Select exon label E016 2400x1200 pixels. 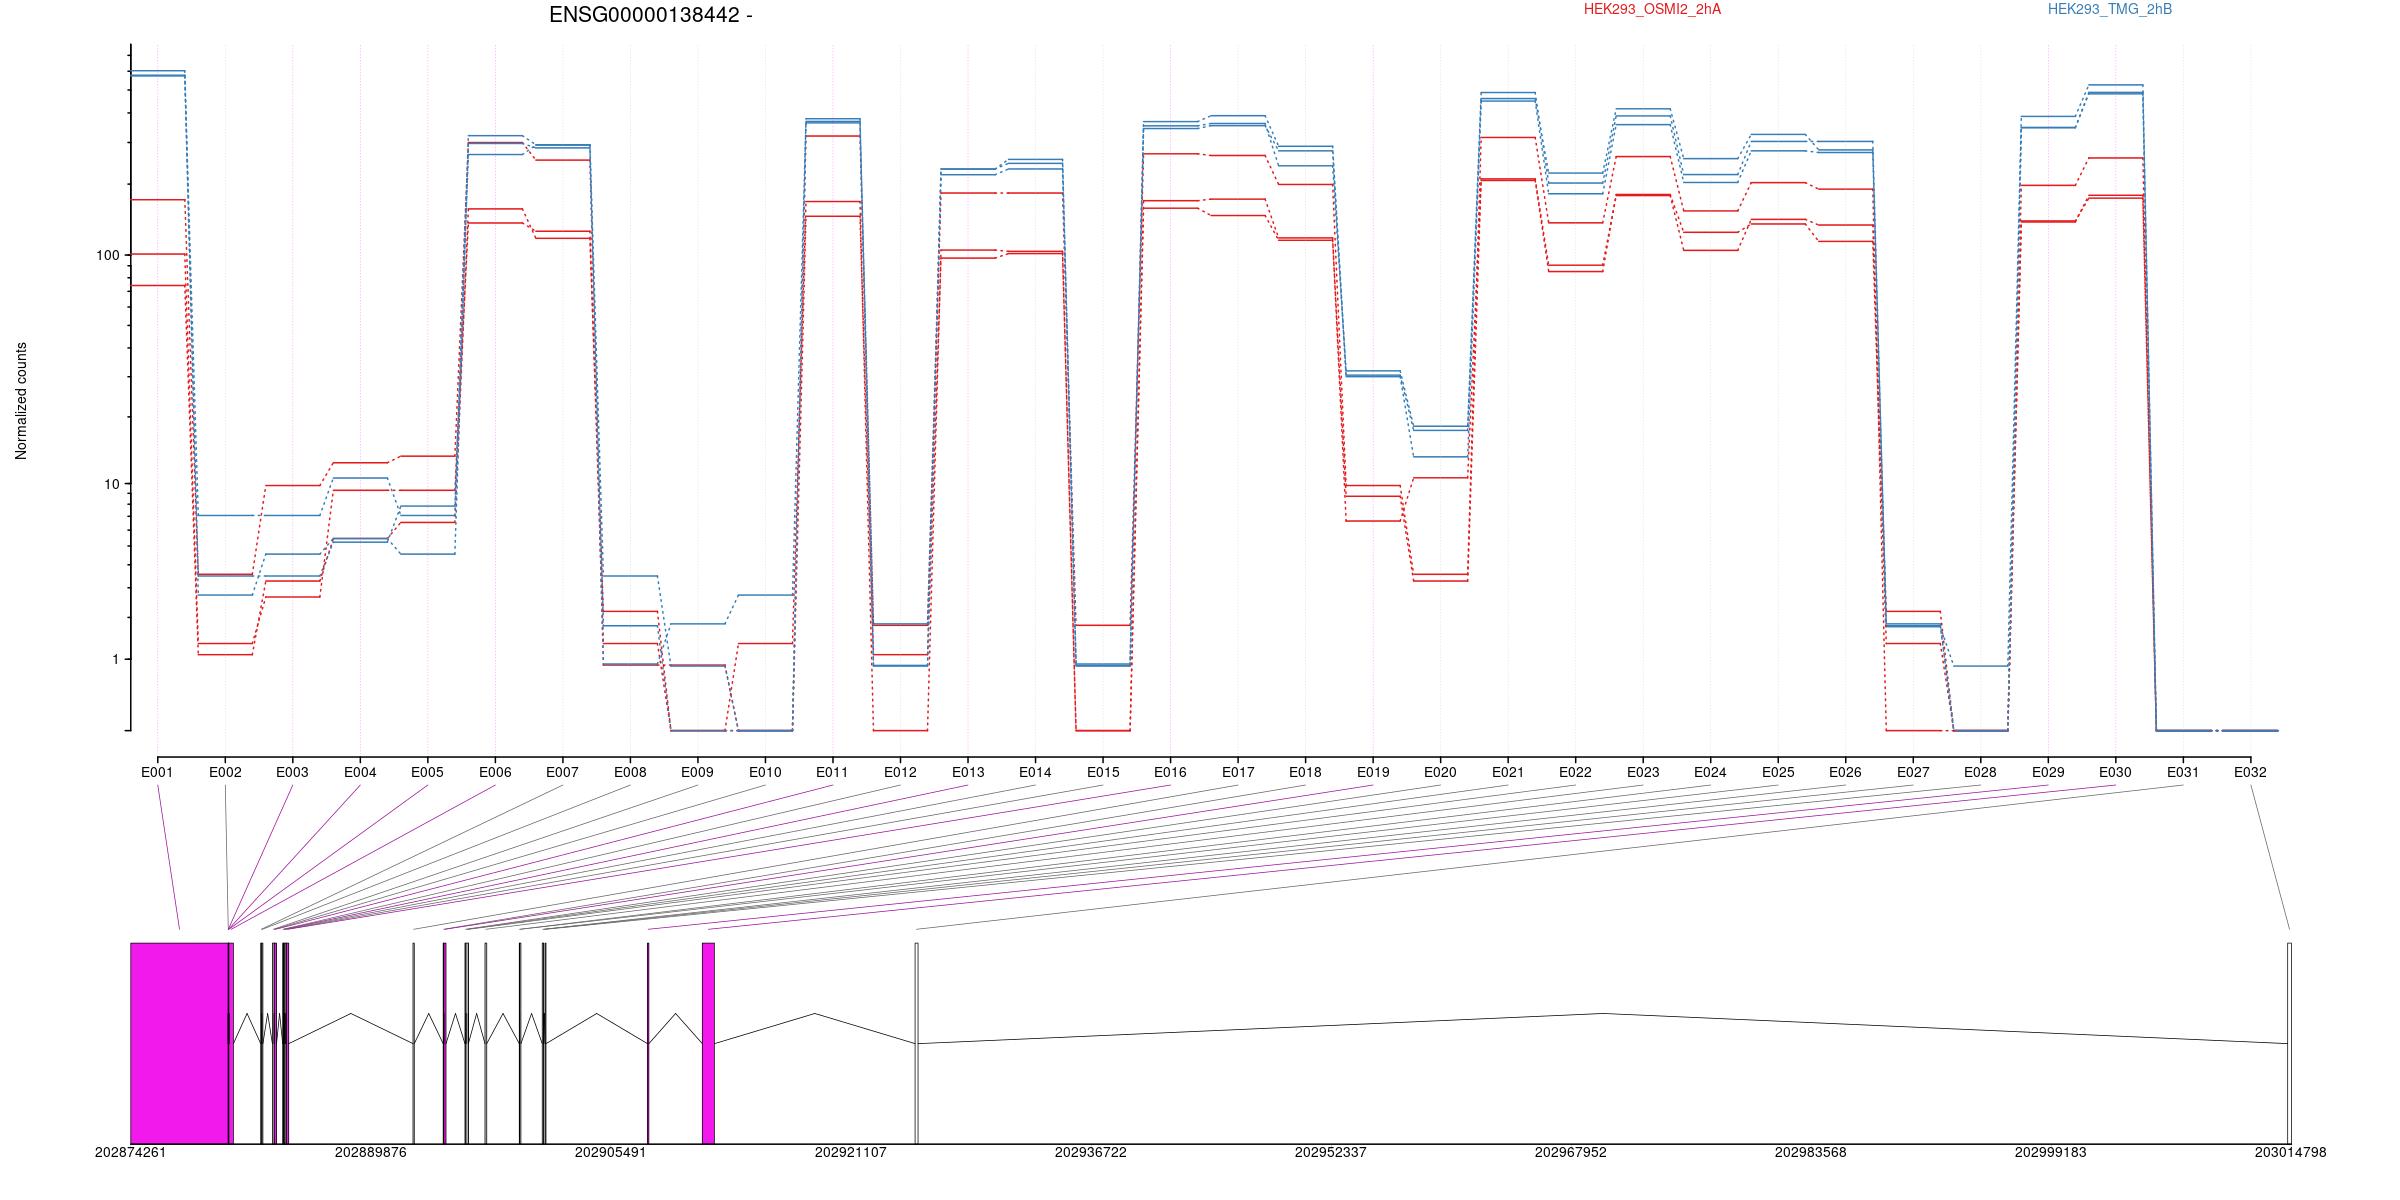tap(1170, 772)
